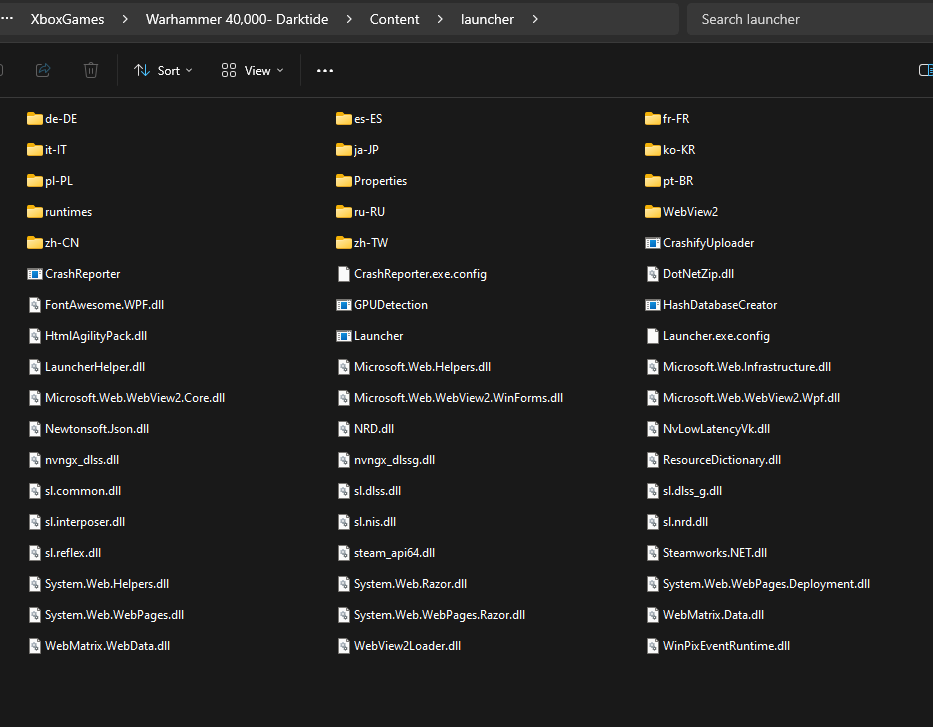Image resolution: width=933 pixels, height=727 pixels.
Task: Open the See more ellipsis menu
Action: click(325, 71)
